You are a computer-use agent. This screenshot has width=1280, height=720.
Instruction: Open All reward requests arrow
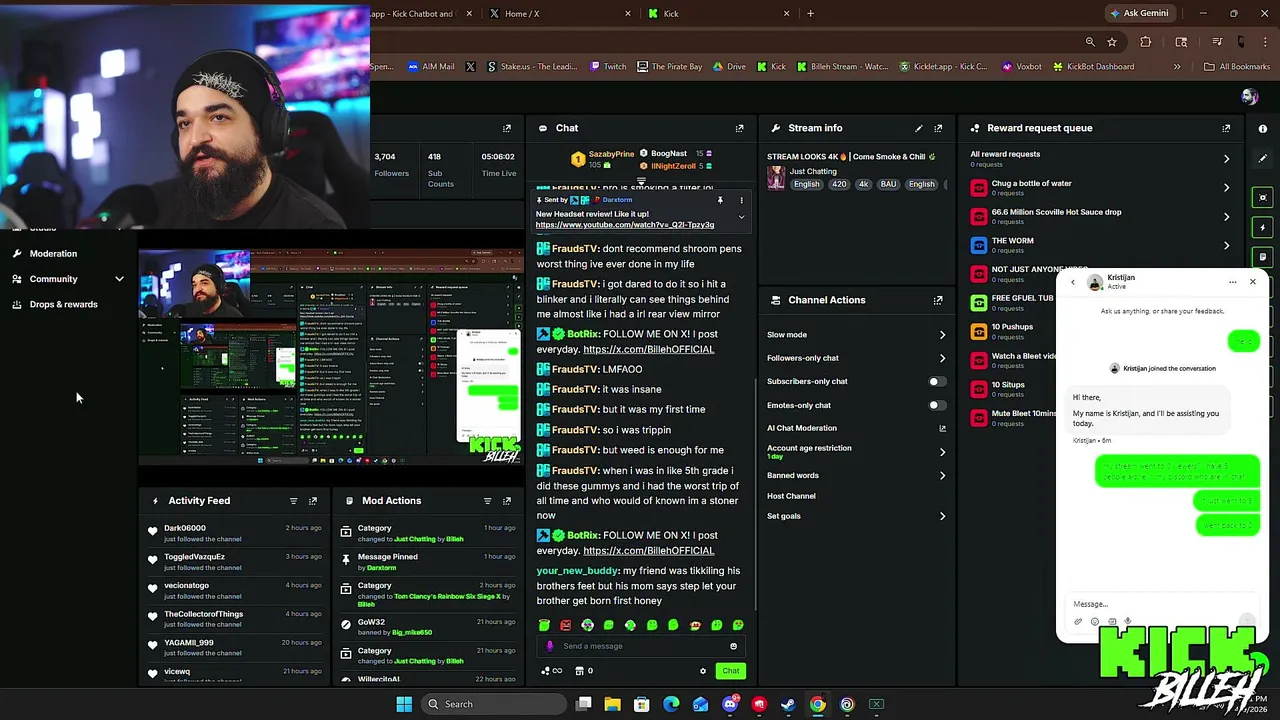coord(1226,159)
